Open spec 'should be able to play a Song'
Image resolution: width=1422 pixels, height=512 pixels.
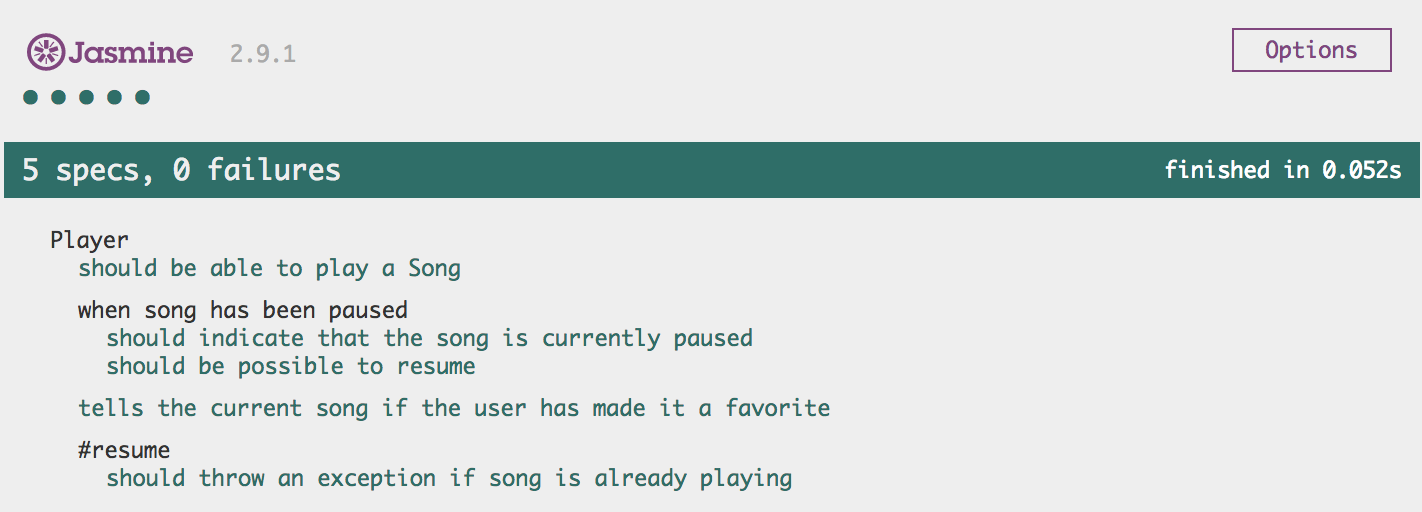coord(270,268)
